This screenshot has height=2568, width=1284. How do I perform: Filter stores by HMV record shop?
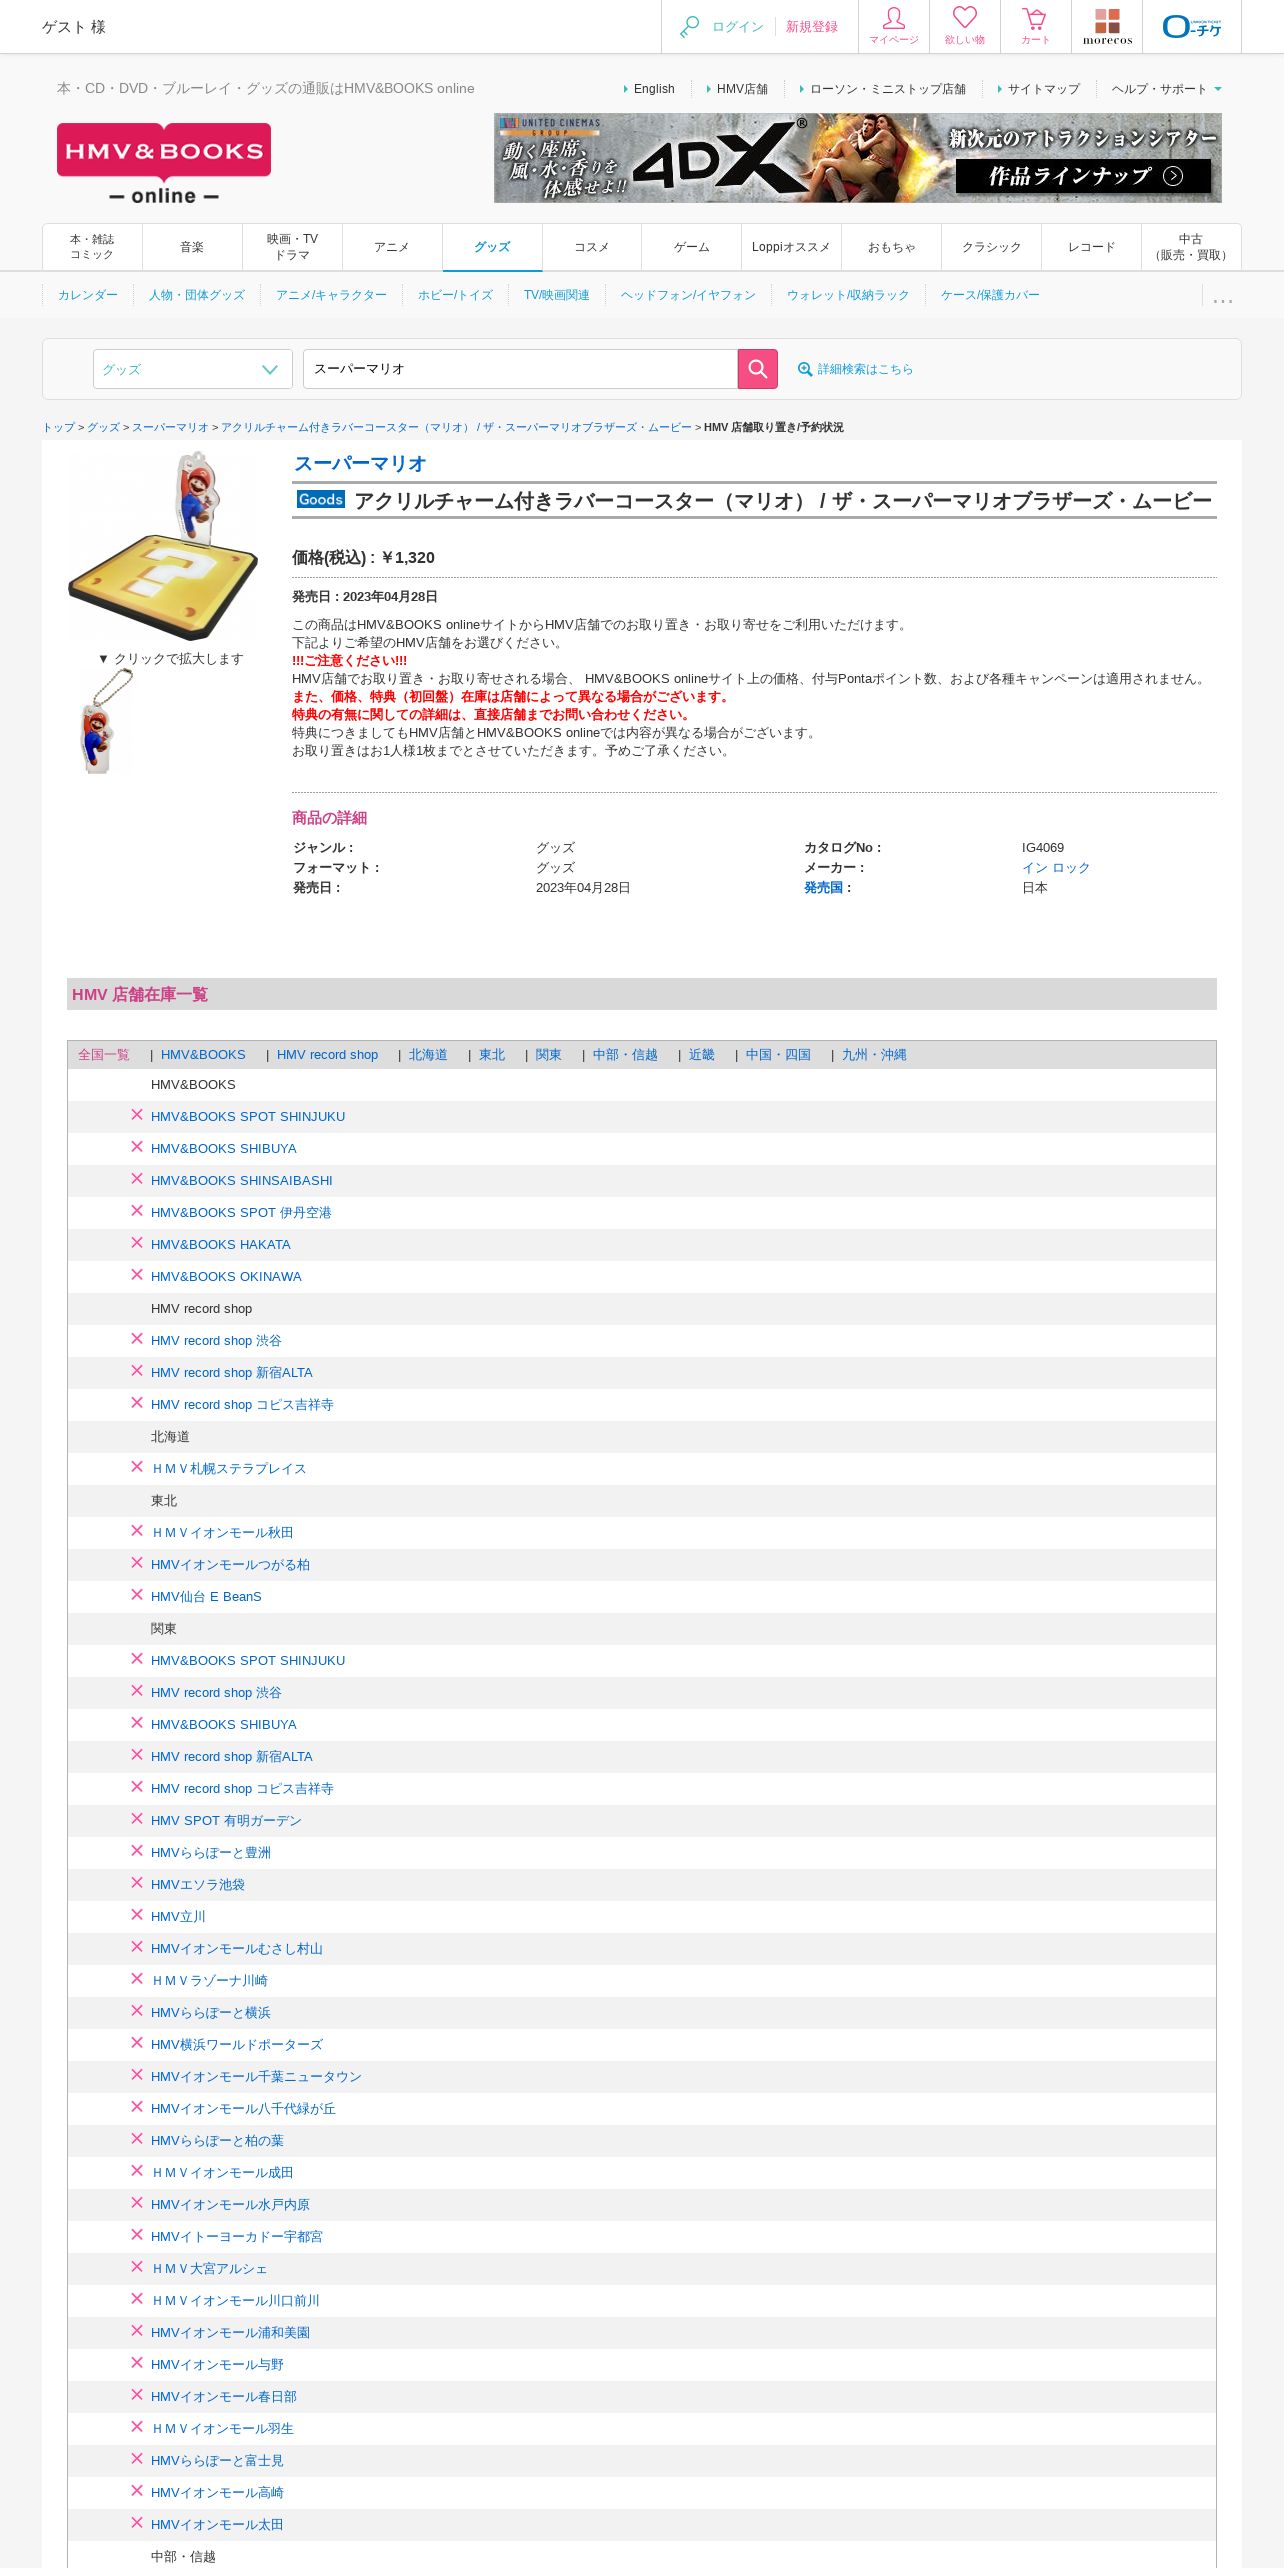(327, 1055)
